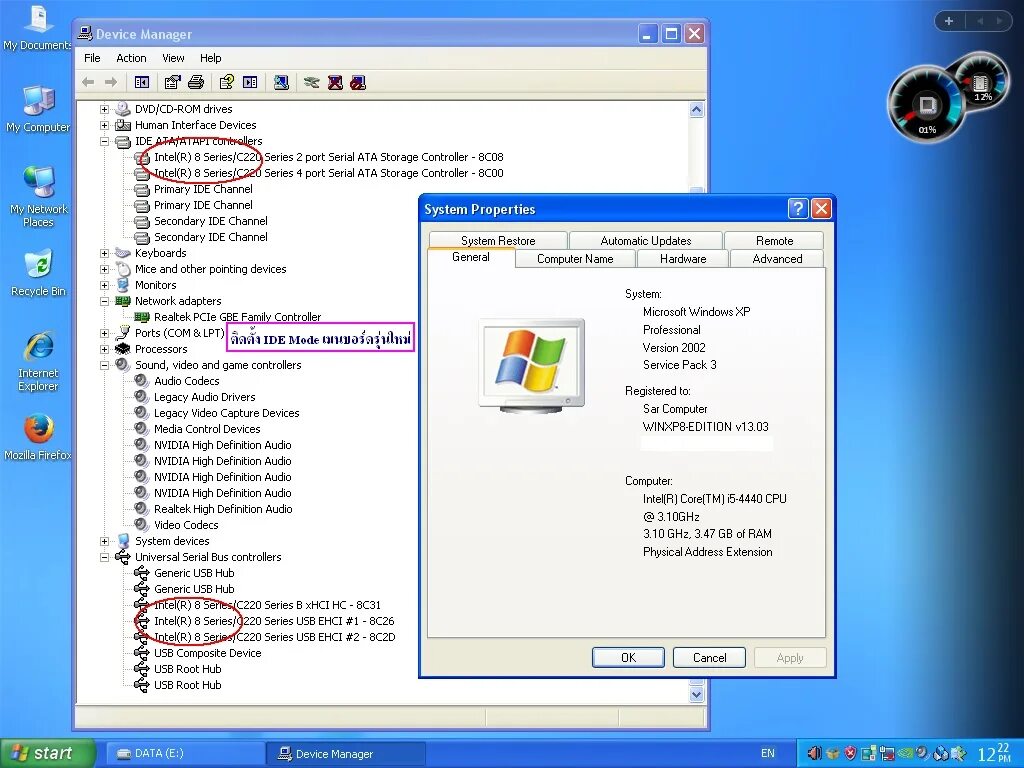Expand the Keyboards node
Image resolution: width=1024 pixels, height=768 pixels.
point(104,253)
